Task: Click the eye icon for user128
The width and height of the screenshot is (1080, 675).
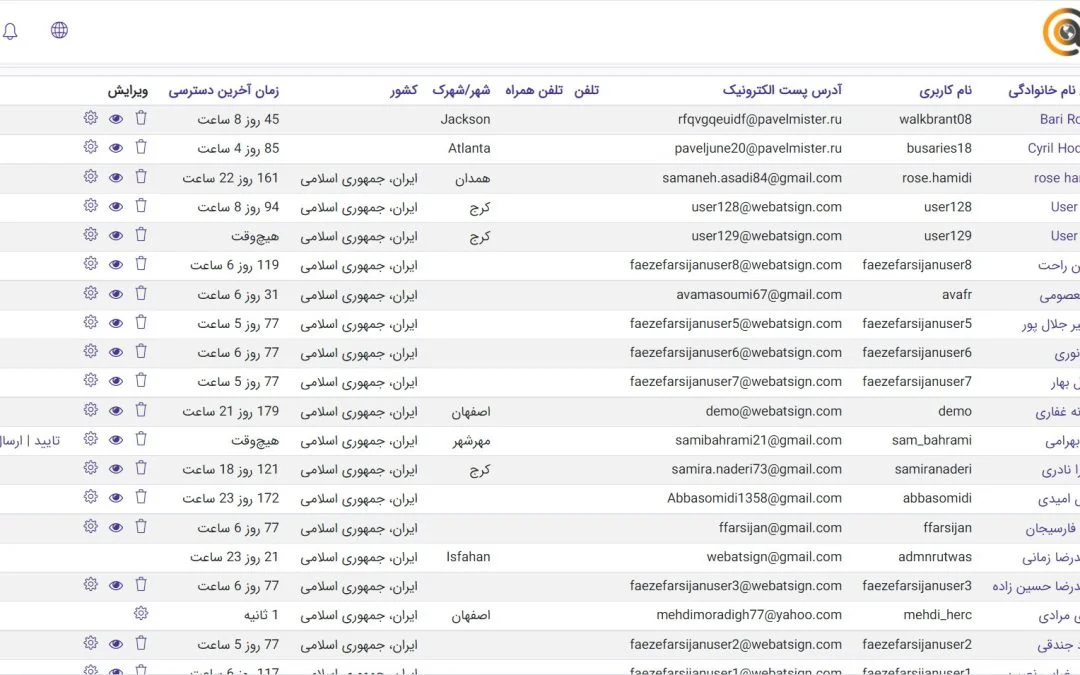Action: [116, 207]
